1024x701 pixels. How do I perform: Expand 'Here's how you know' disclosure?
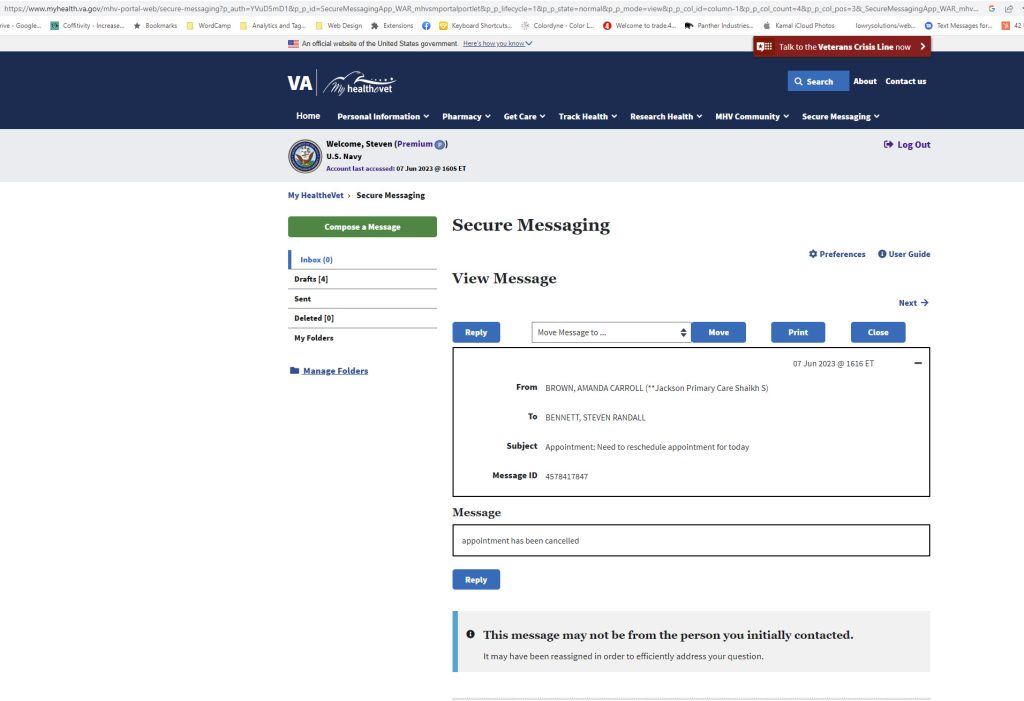[497, 44]
